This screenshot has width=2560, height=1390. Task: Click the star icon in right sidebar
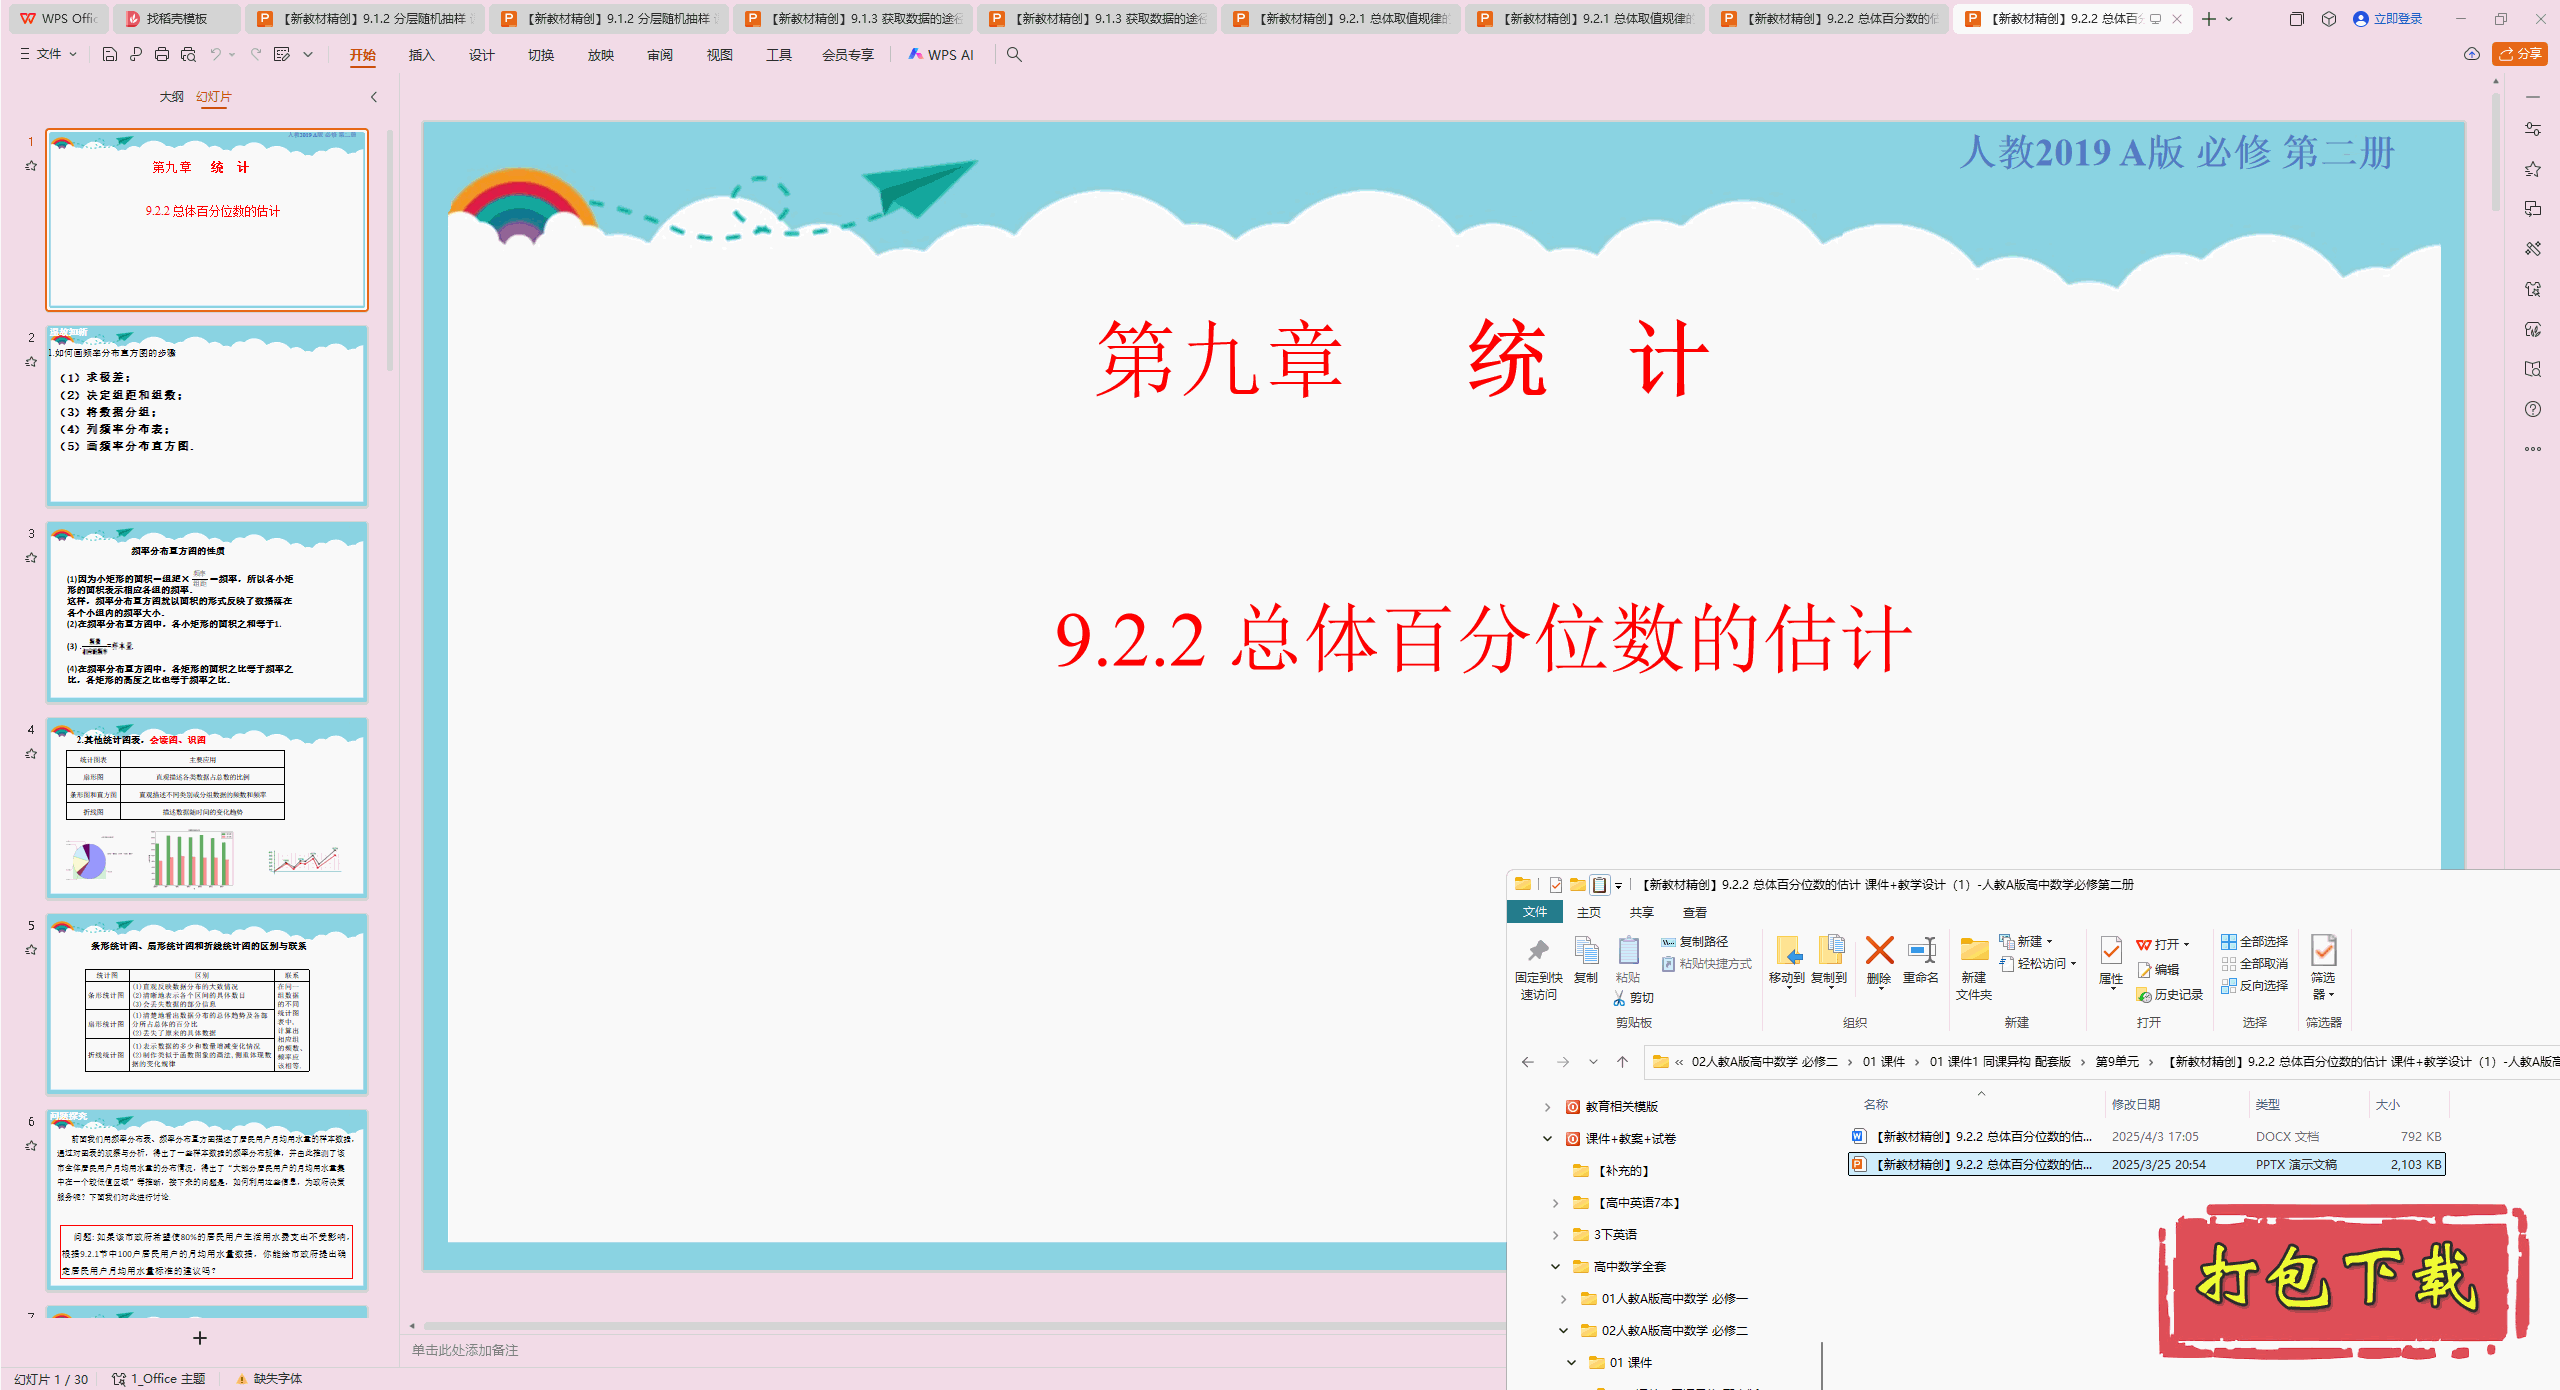(x=2533, y=169)
